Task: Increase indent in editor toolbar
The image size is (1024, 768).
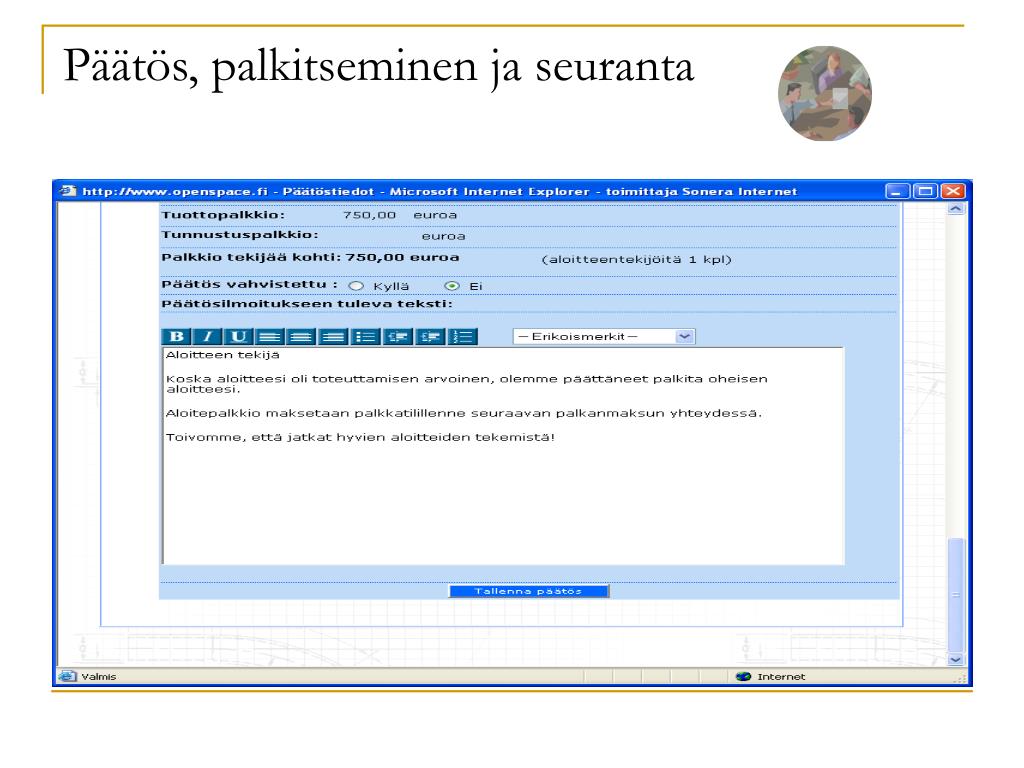Action: [430, 336]
